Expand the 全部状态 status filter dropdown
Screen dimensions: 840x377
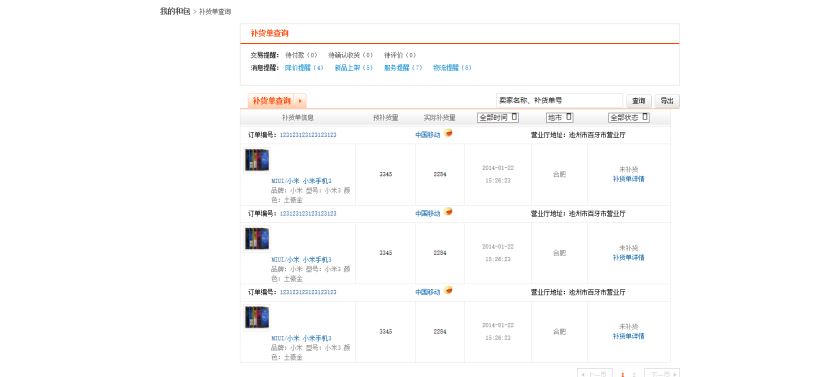click(x=628, y=117)
